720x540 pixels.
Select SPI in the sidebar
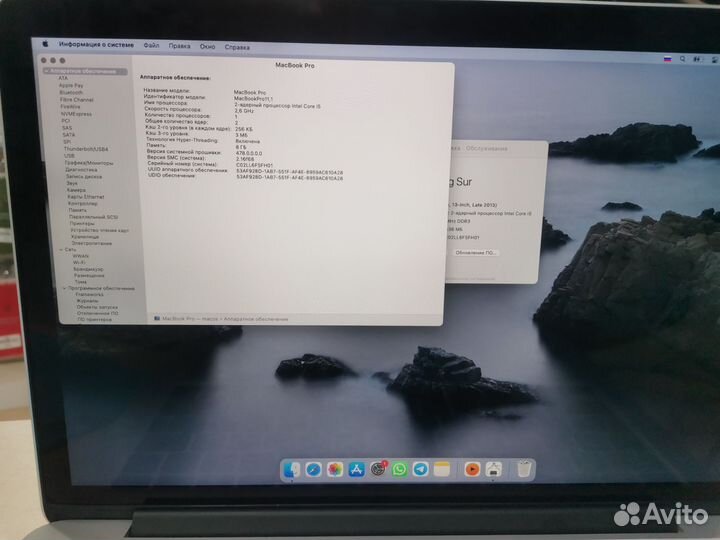[67, 142]
